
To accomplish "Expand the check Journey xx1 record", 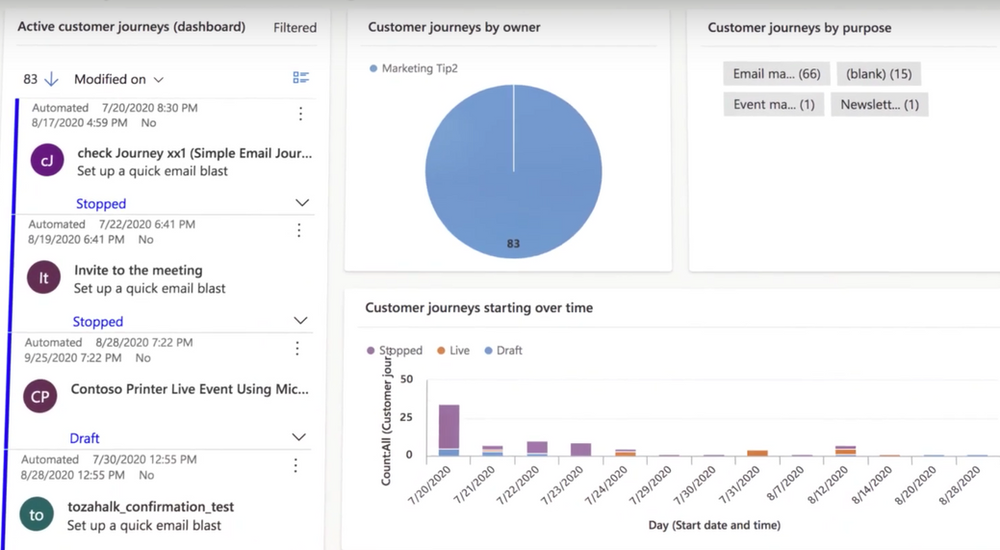I will (303, 203).
